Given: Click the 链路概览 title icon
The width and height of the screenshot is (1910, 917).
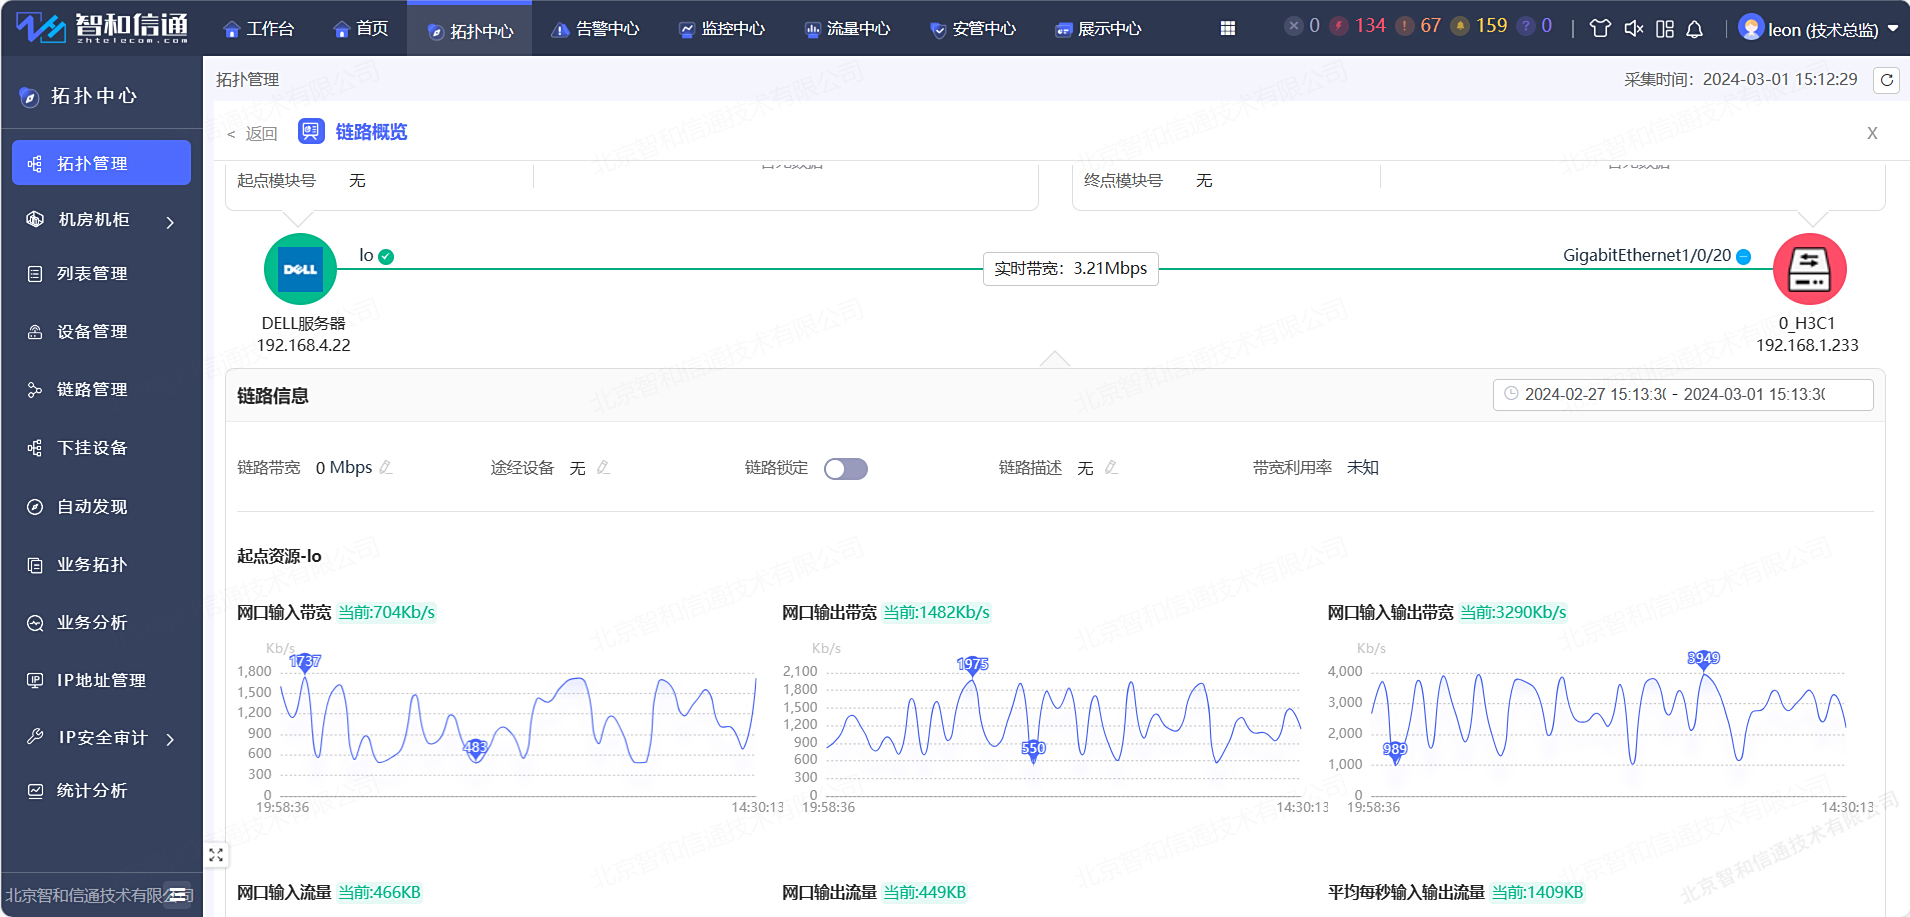Looking at the screenshot, I should click(x=311, y=131).
